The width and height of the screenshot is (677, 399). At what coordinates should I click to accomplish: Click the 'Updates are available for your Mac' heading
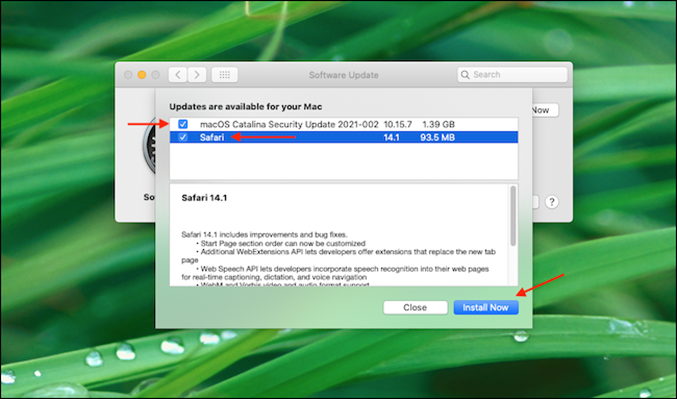(246, 107)
